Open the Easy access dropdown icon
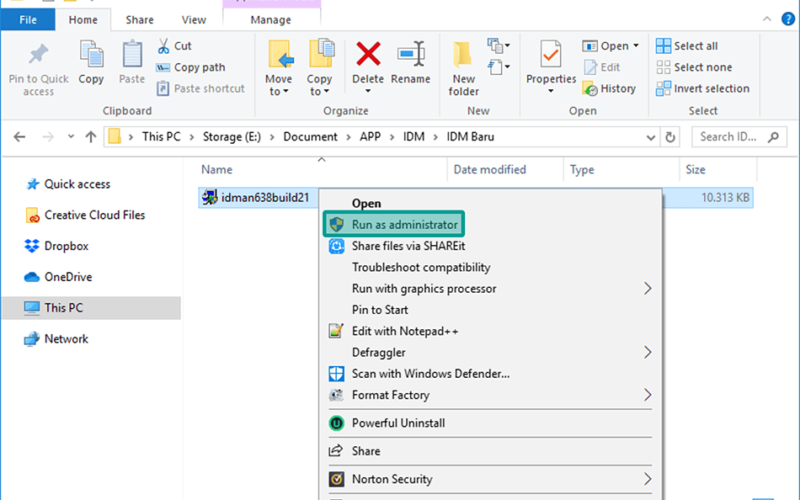The width and height of the screenshot is (800, 500). (x=498, y=67)
